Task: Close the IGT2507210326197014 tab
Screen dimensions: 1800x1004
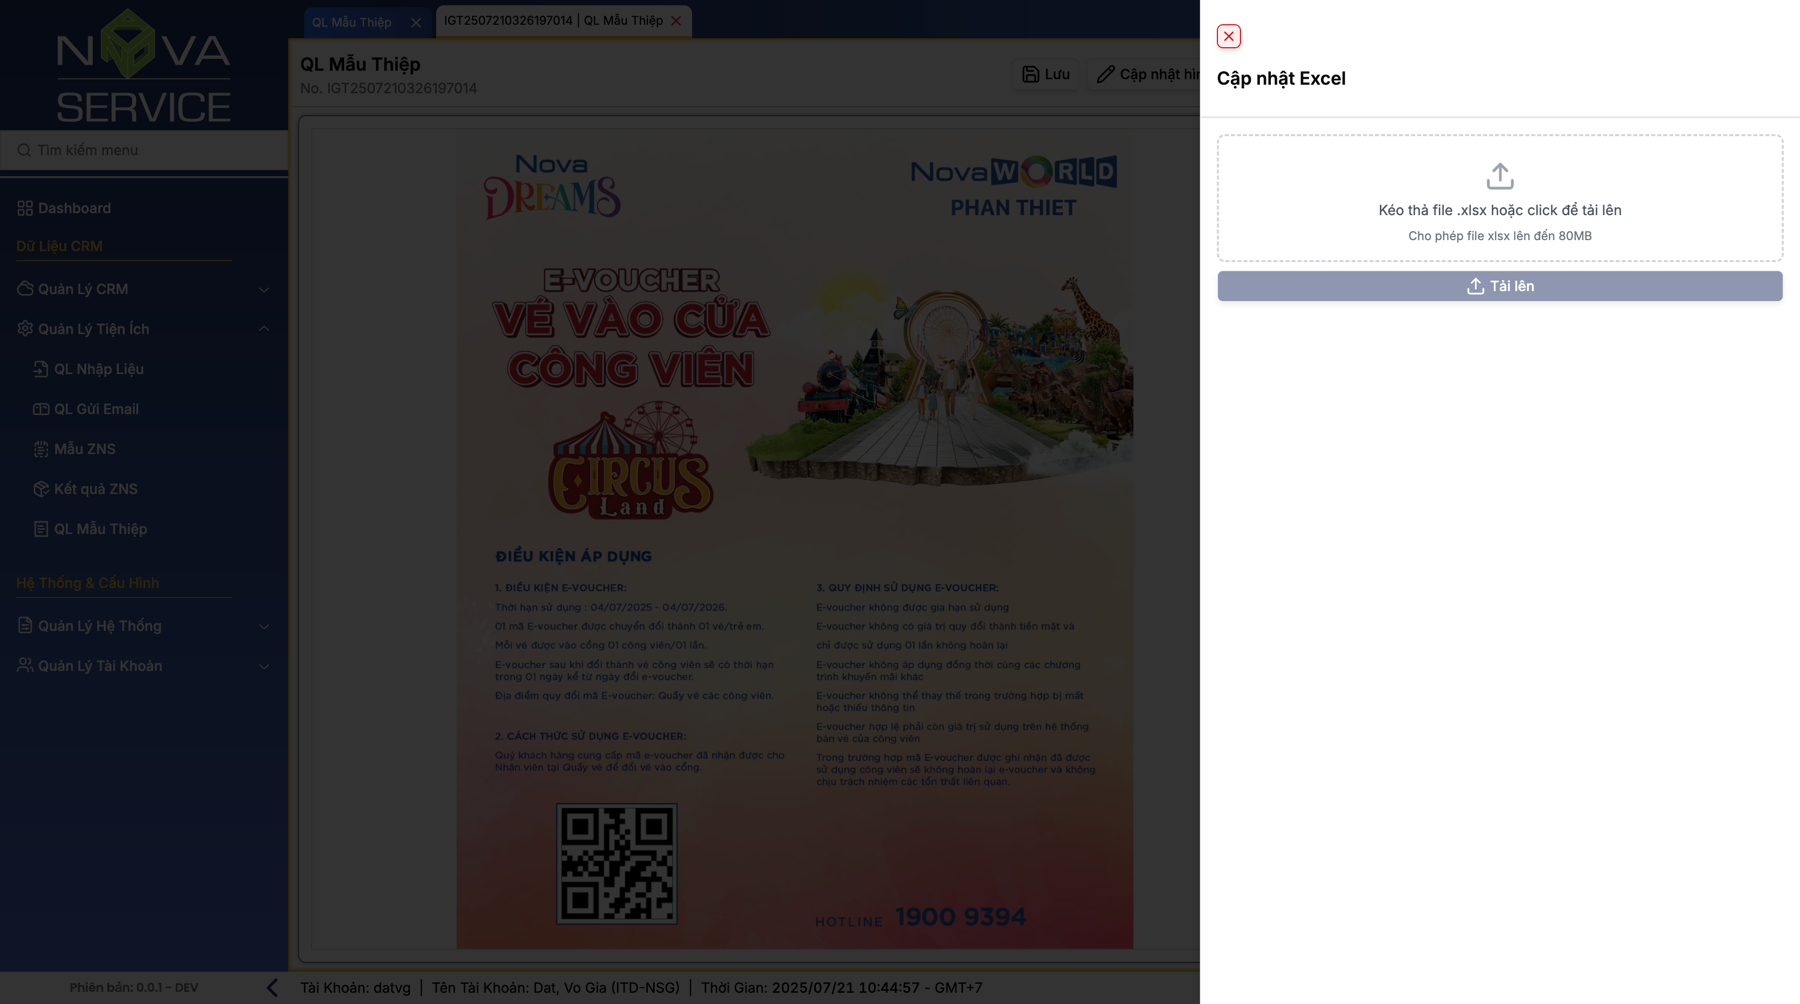Action: coord(676,20)
